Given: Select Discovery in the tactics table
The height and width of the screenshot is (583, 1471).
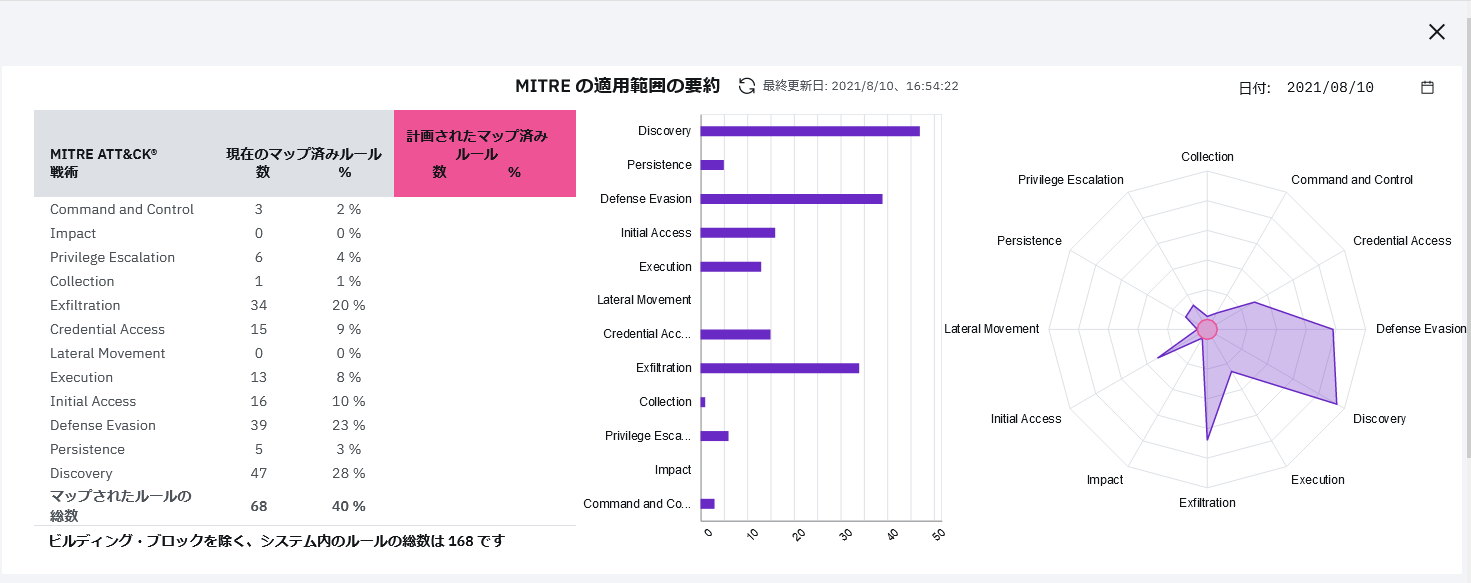Looking at the screenshot, I should [81, 473].
